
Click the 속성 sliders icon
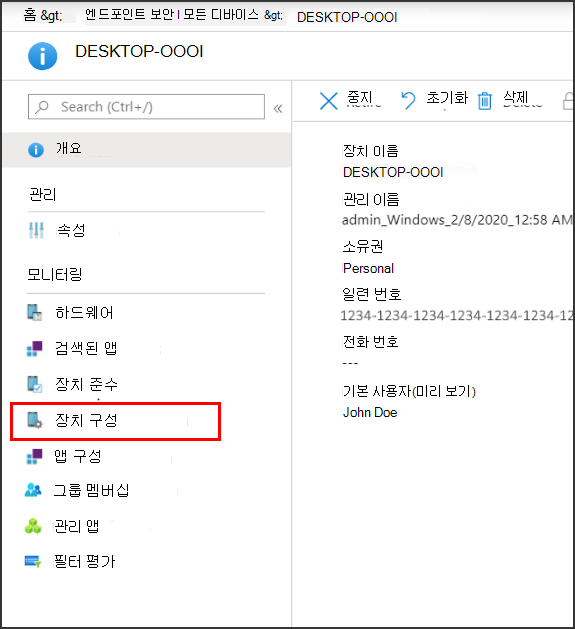[36, 230]
